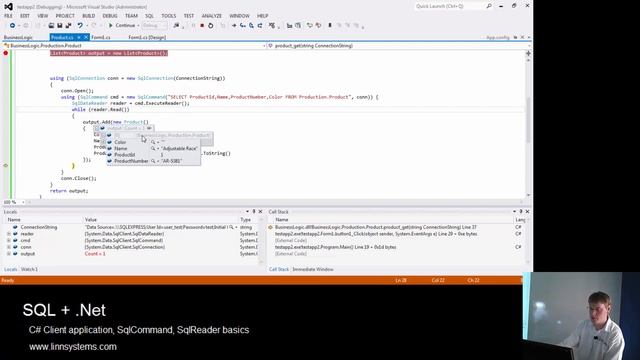Close the Call Stack panel
Screen dimensions: 640x360
(527, 211)
